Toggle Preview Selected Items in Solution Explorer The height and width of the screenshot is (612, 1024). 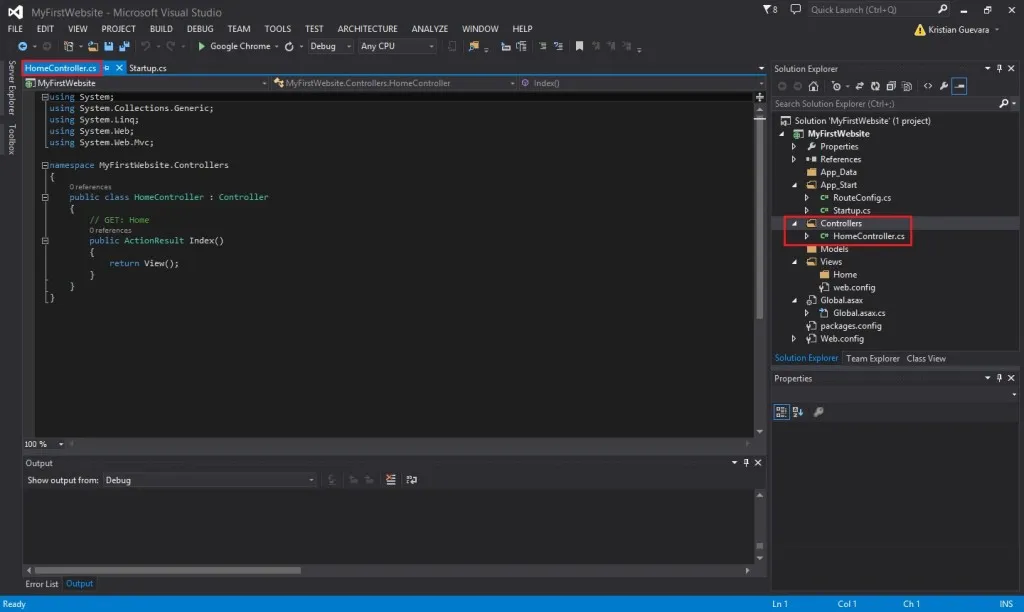click(959, 86)
